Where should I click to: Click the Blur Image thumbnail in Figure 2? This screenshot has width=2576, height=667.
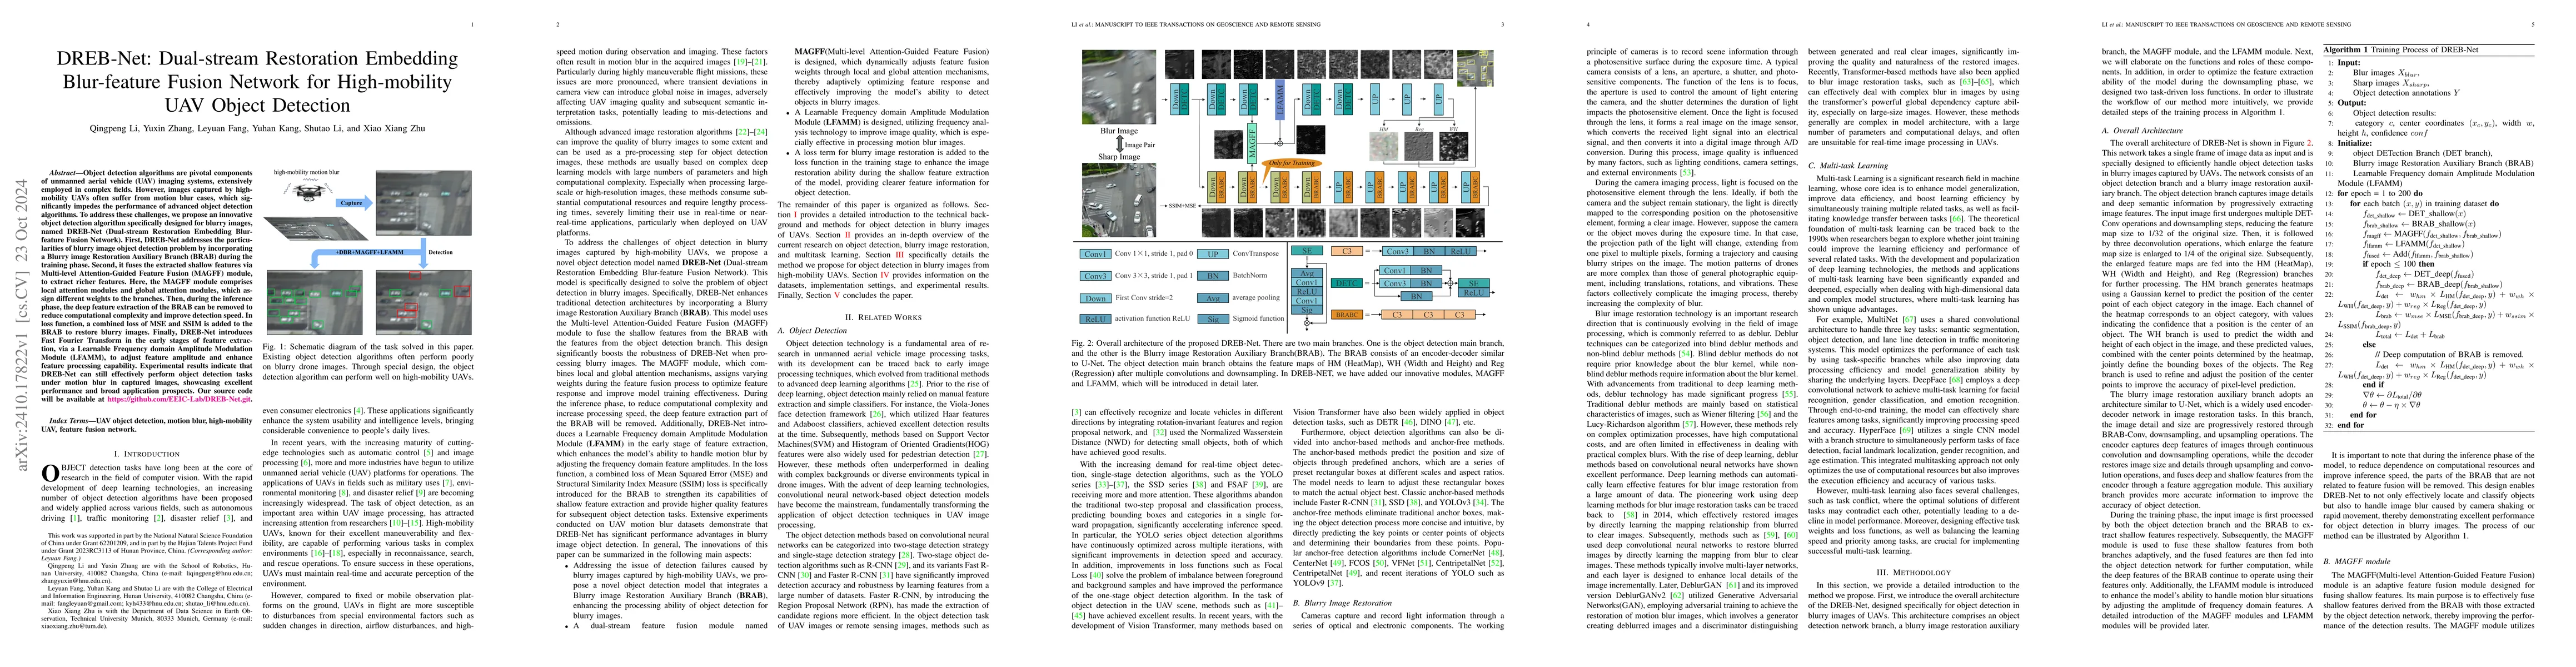(x=1119, y=88)
